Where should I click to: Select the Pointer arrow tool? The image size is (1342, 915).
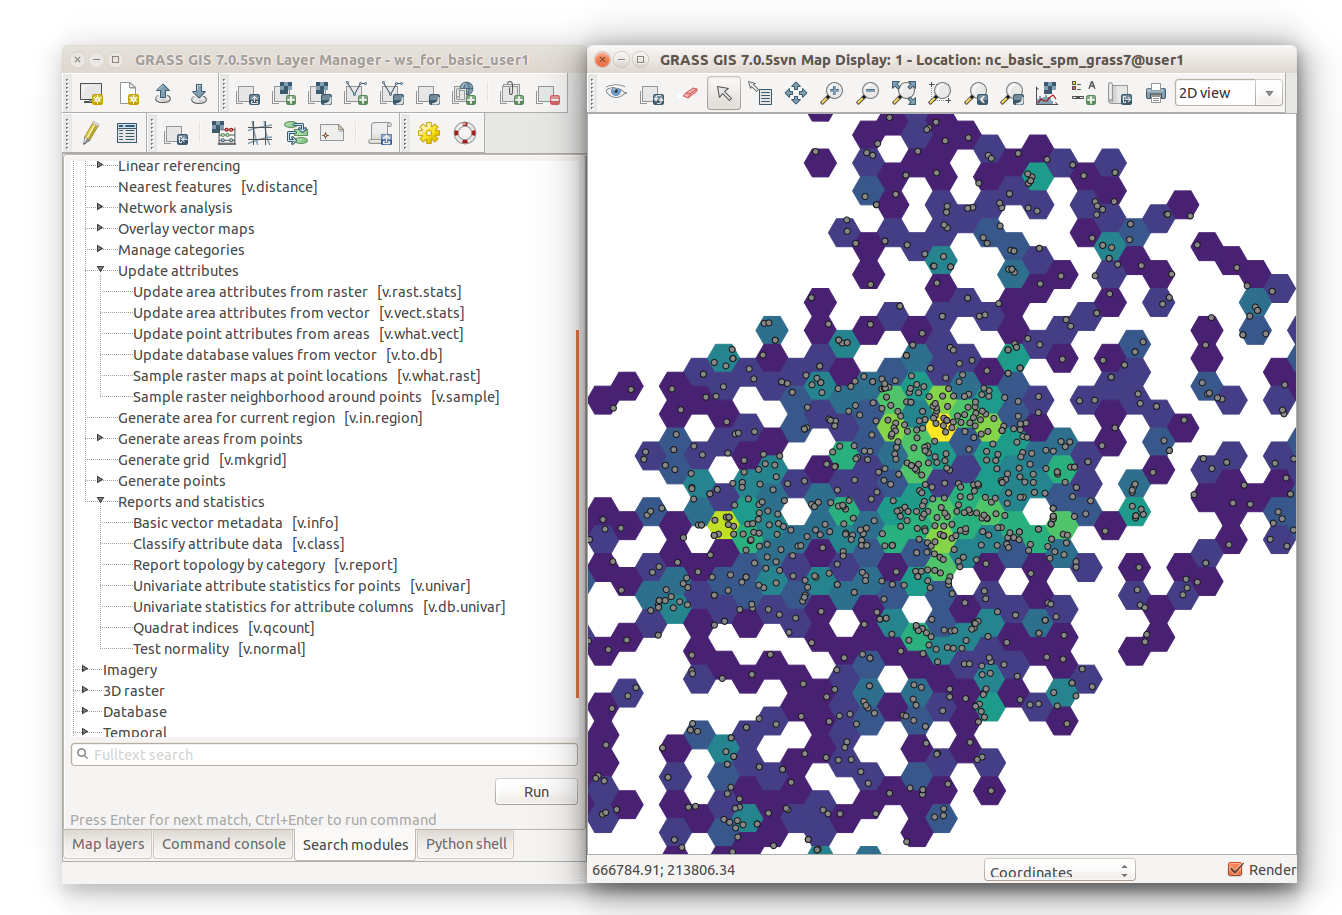(x=724, y=93)
